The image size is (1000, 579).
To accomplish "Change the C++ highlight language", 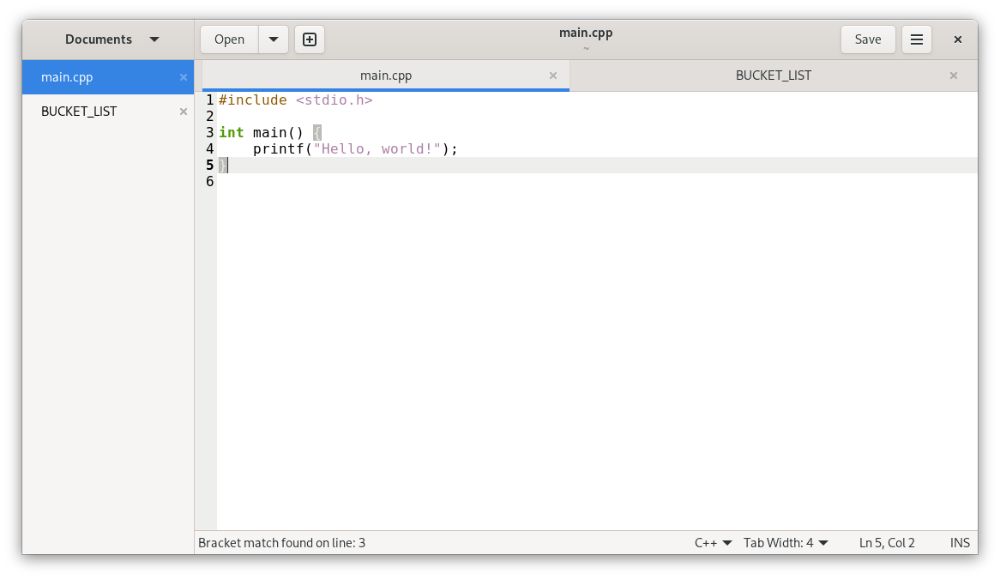I will pyautogui.click(x=712, y=543).
